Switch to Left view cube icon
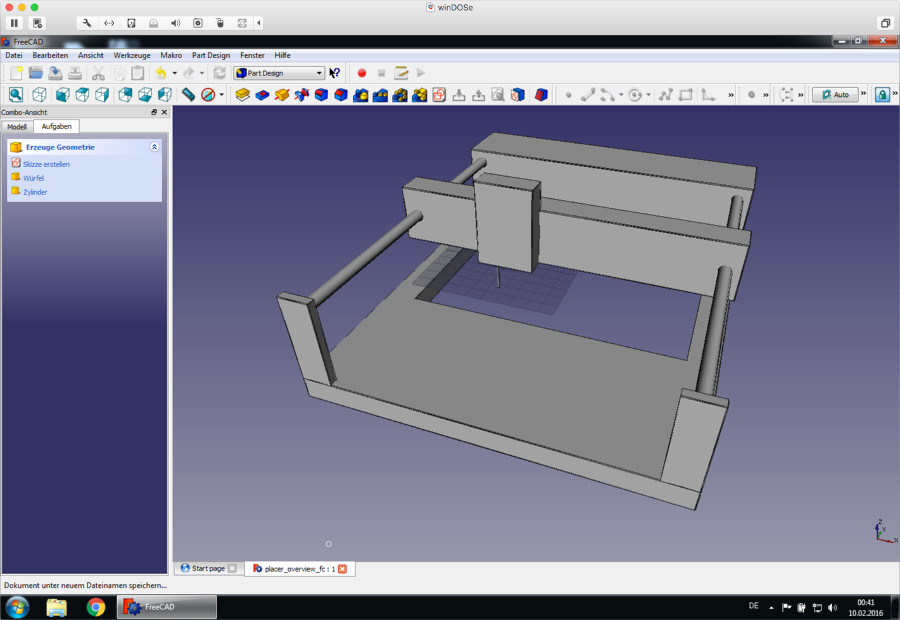The width and height of the screenshot is (900, 620). (x=165, y=95)
